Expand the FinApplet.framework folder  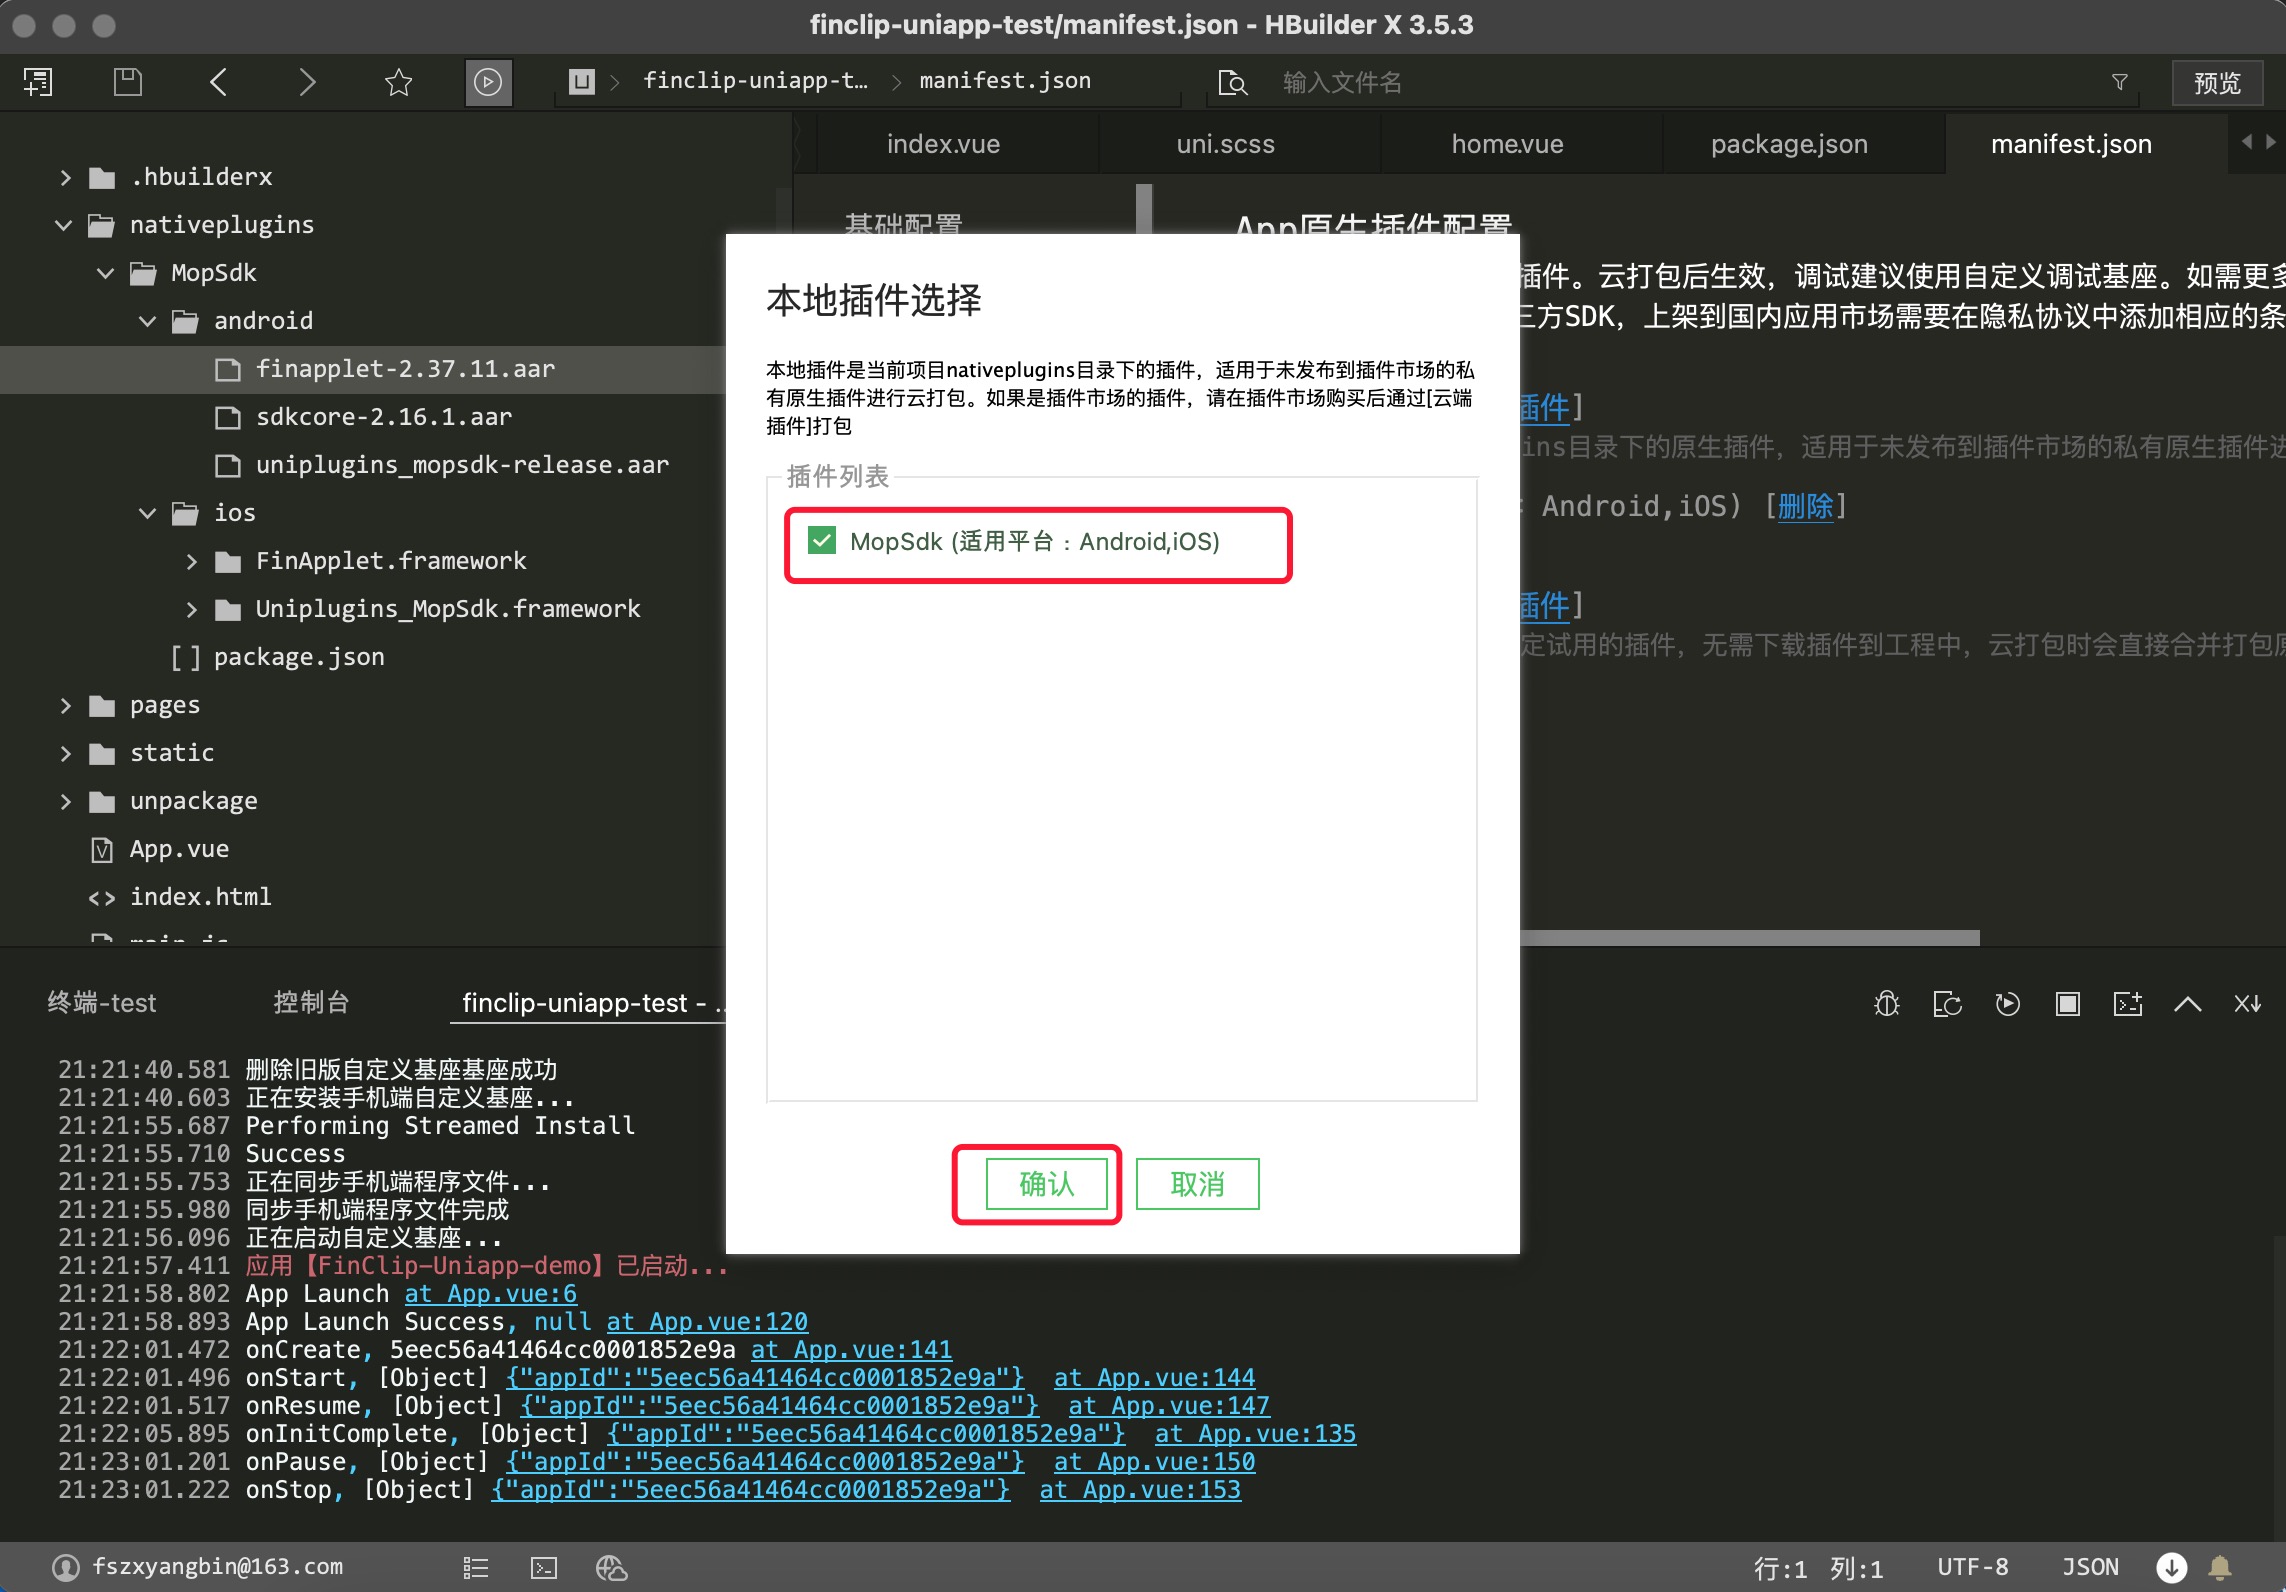pos(191,561)
